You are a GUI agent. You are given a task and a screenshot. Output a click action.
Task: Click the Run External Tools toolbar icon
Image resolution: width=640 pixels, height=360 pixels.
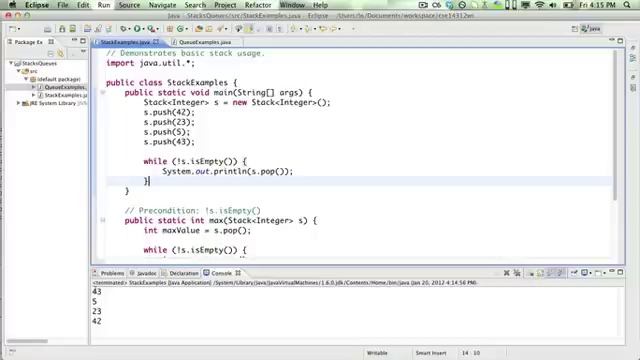(x=151, y=29)
